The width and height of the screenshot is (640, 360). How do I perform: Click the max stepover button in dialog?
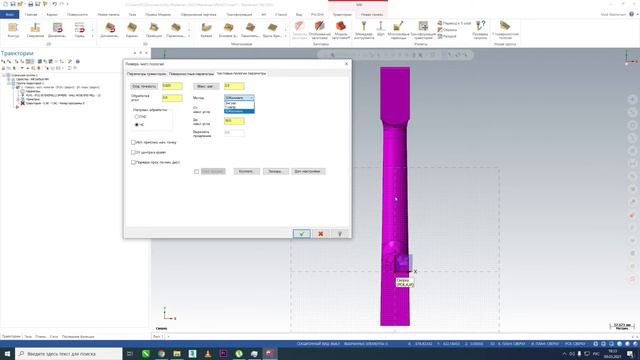(x=206, y=86)
